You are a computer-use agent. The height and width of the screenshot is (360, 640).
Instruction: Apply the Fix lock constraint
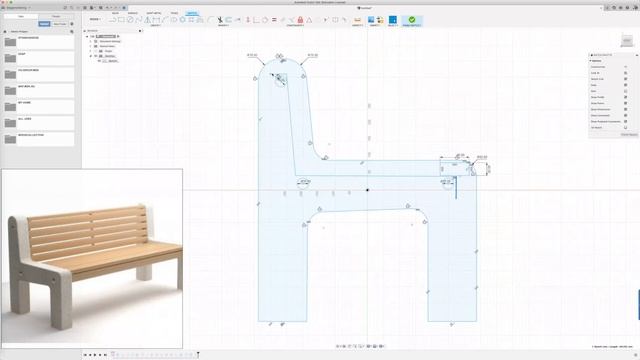pos(300,20)
